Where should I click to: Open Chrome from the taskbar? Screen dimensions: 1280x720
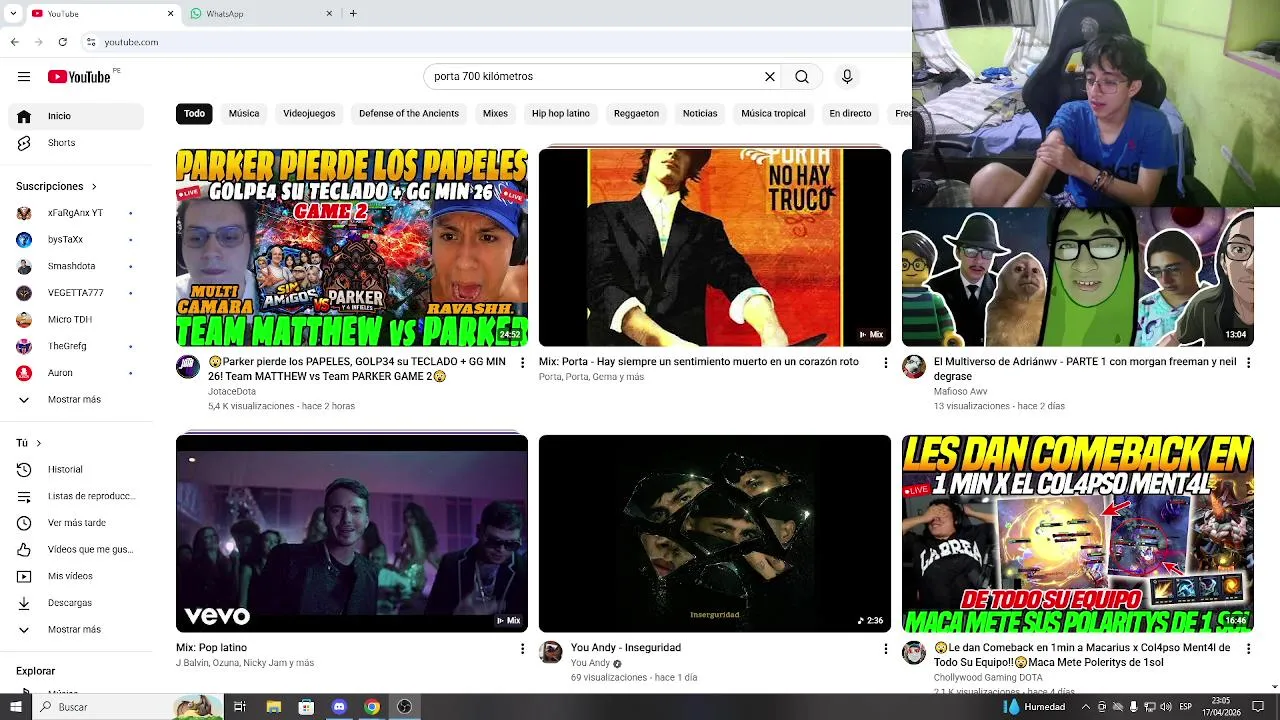(x=372, y=707)
